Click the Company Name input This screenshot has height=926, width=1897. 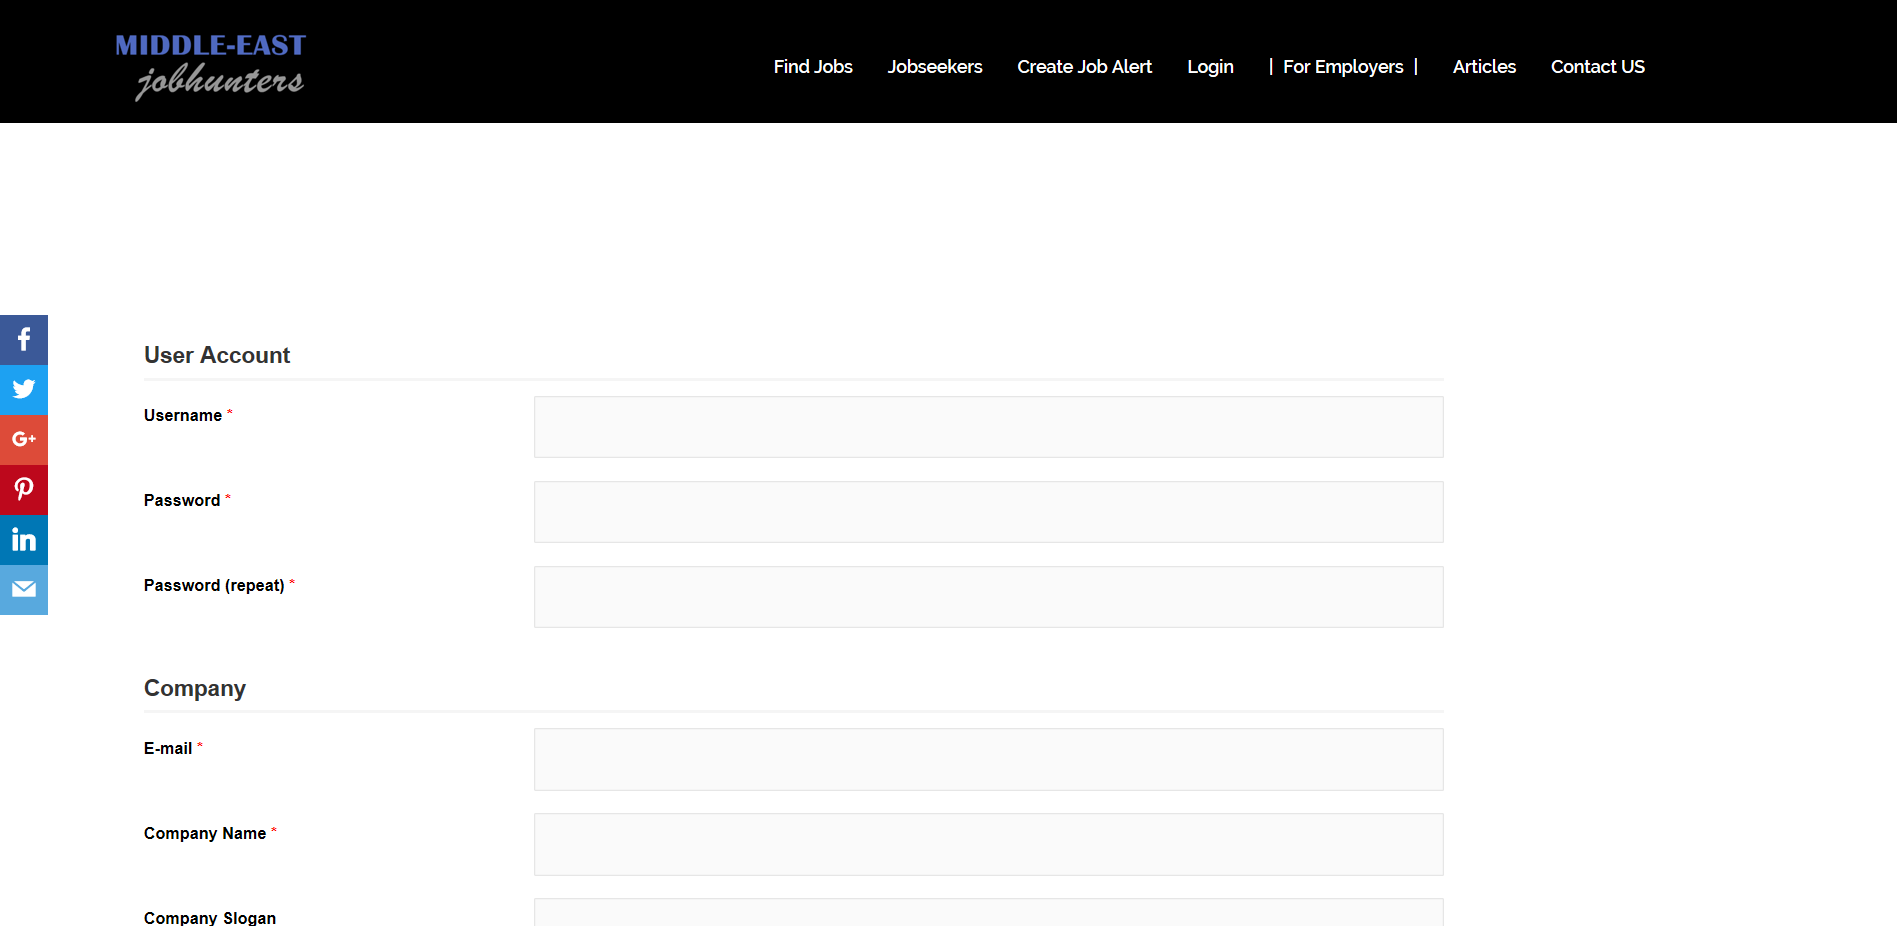(988, 844)
